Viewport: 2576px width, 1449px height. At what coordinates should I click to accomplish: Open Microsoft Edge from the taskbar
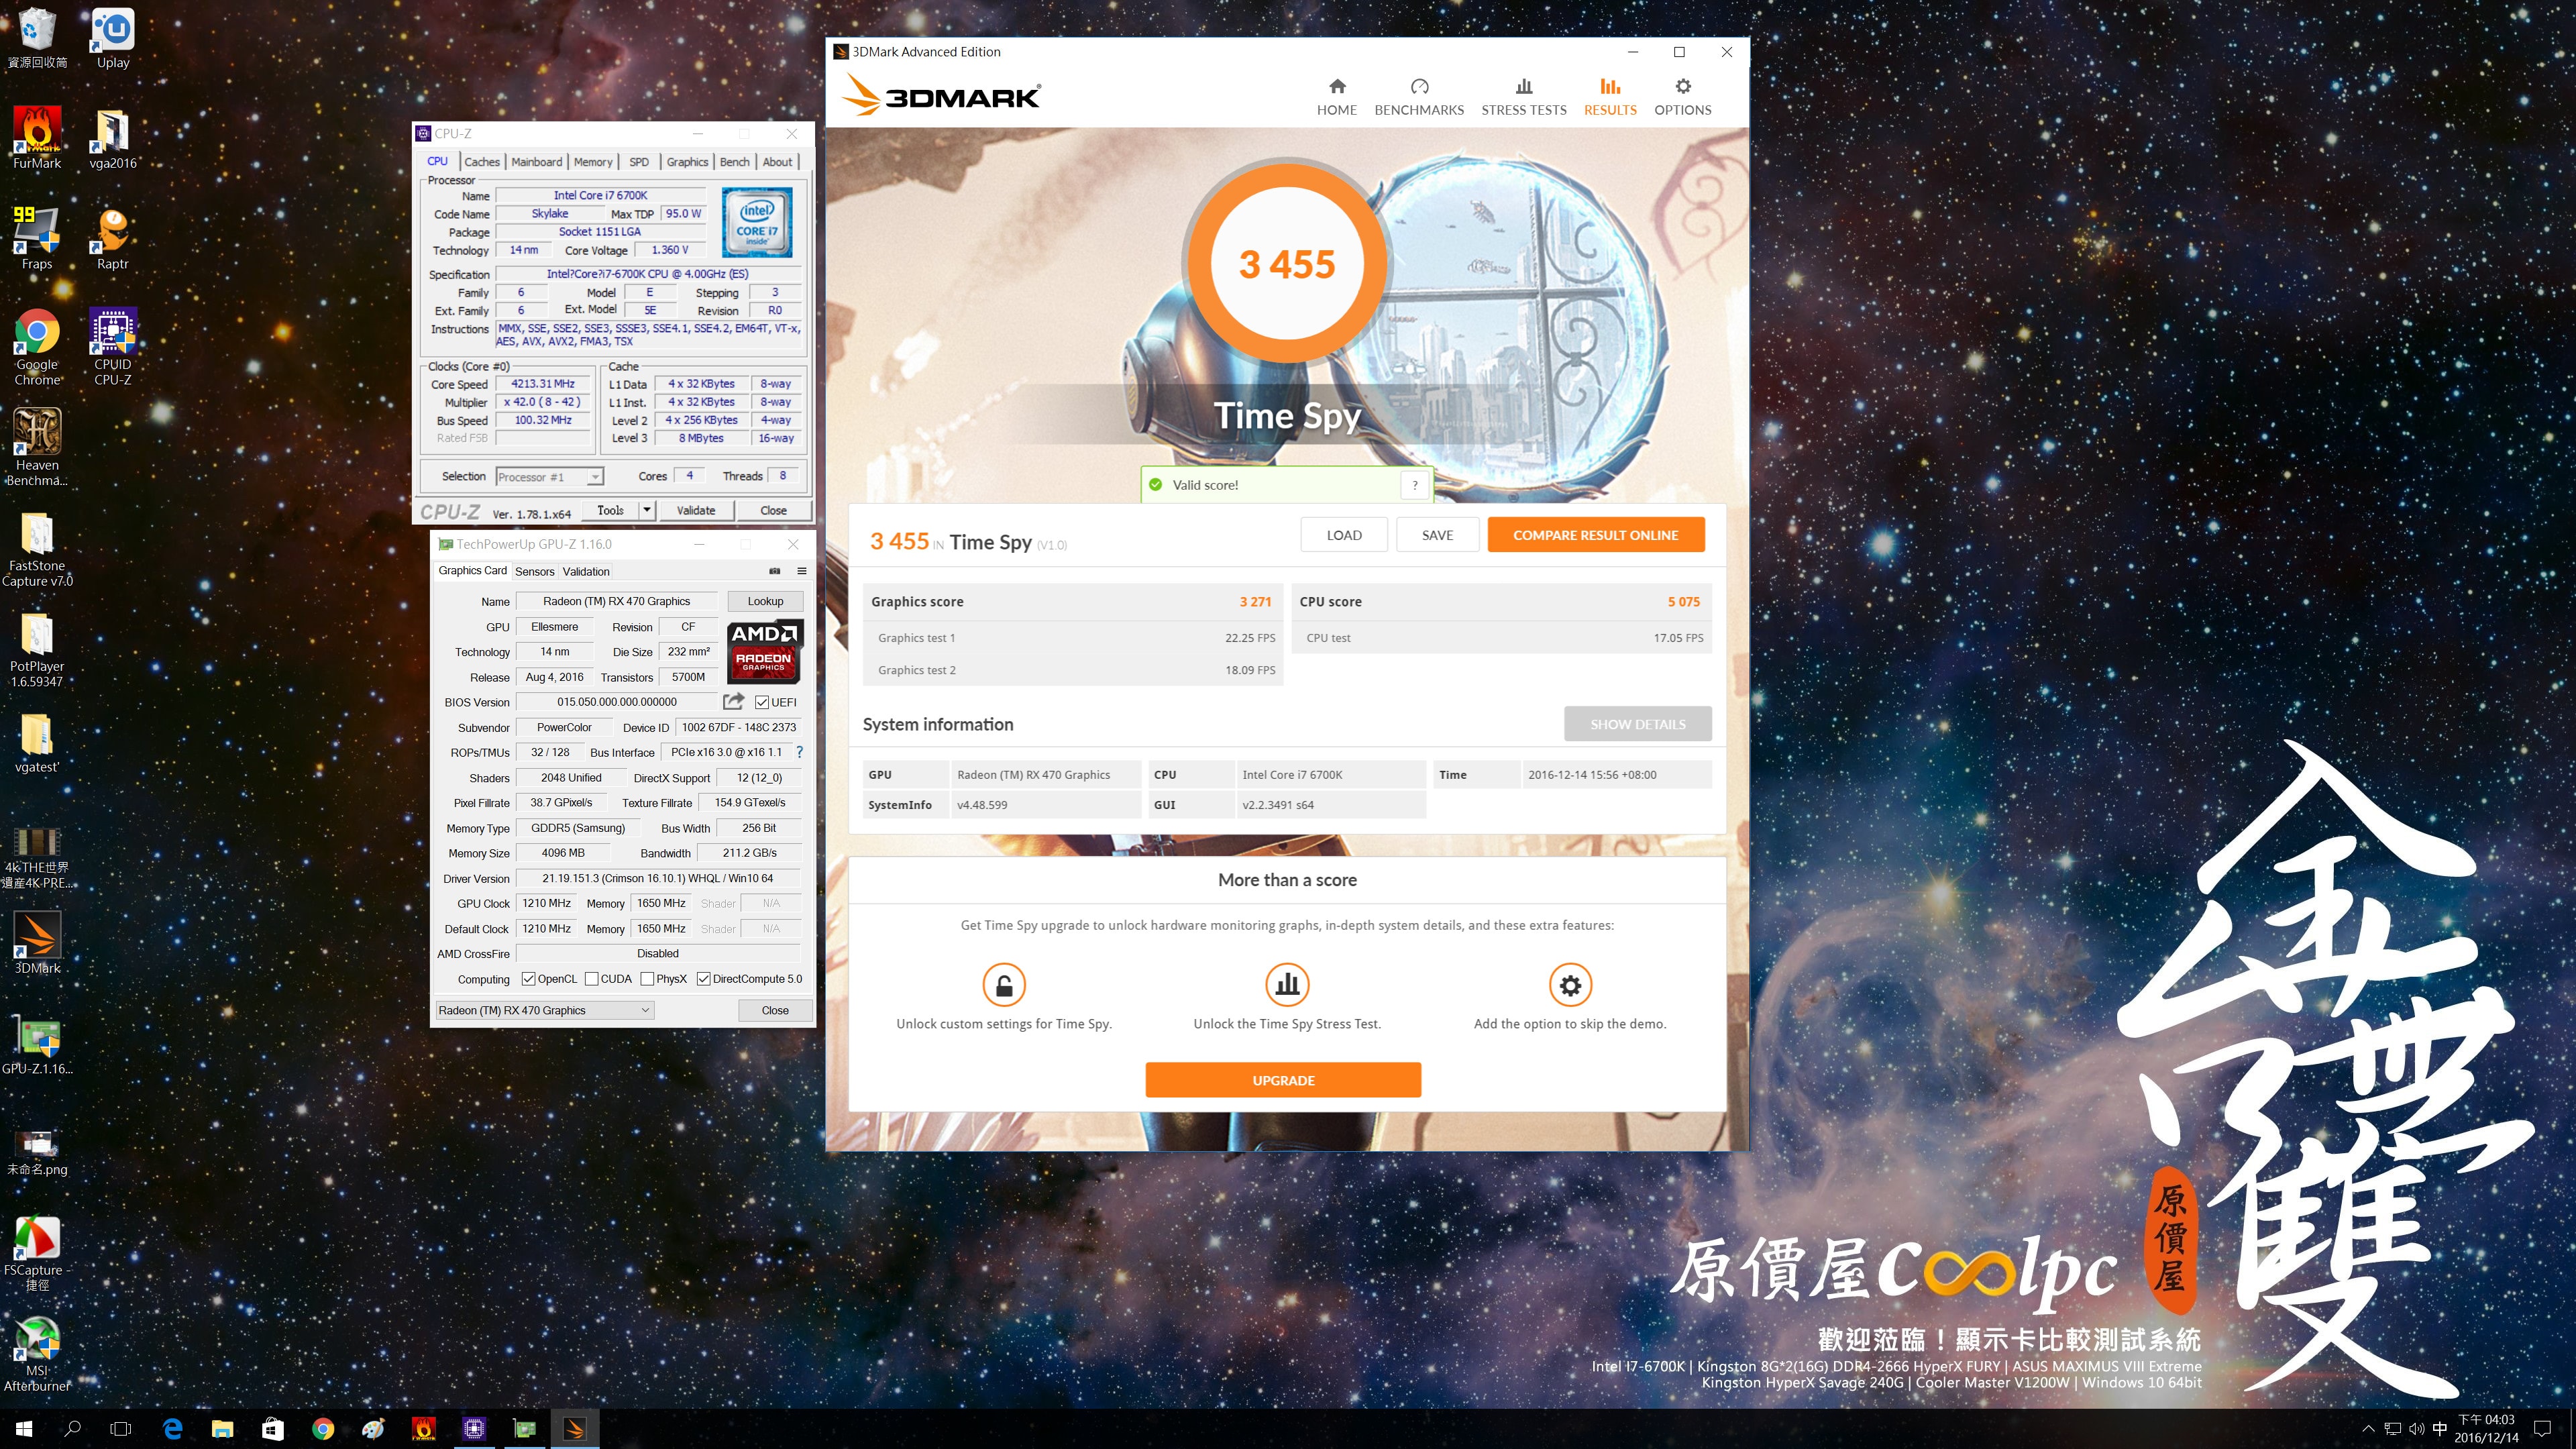(x=172, y=1428)
